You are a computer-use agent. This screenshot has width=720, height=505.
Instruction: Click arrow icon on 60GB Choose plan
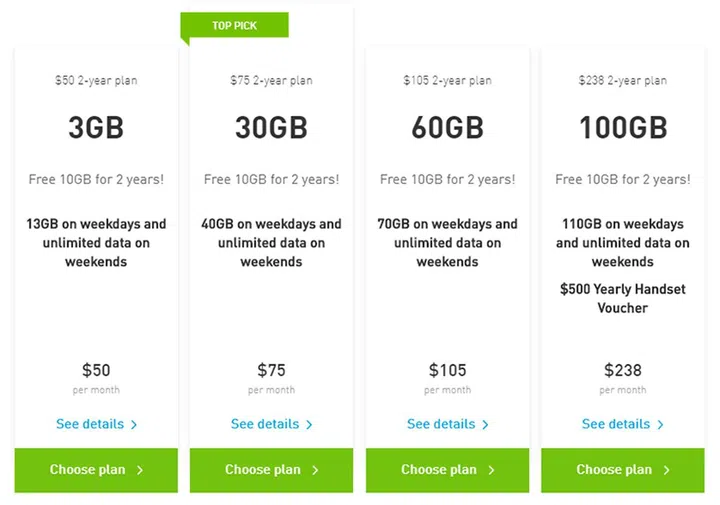[x=491, y=470]
